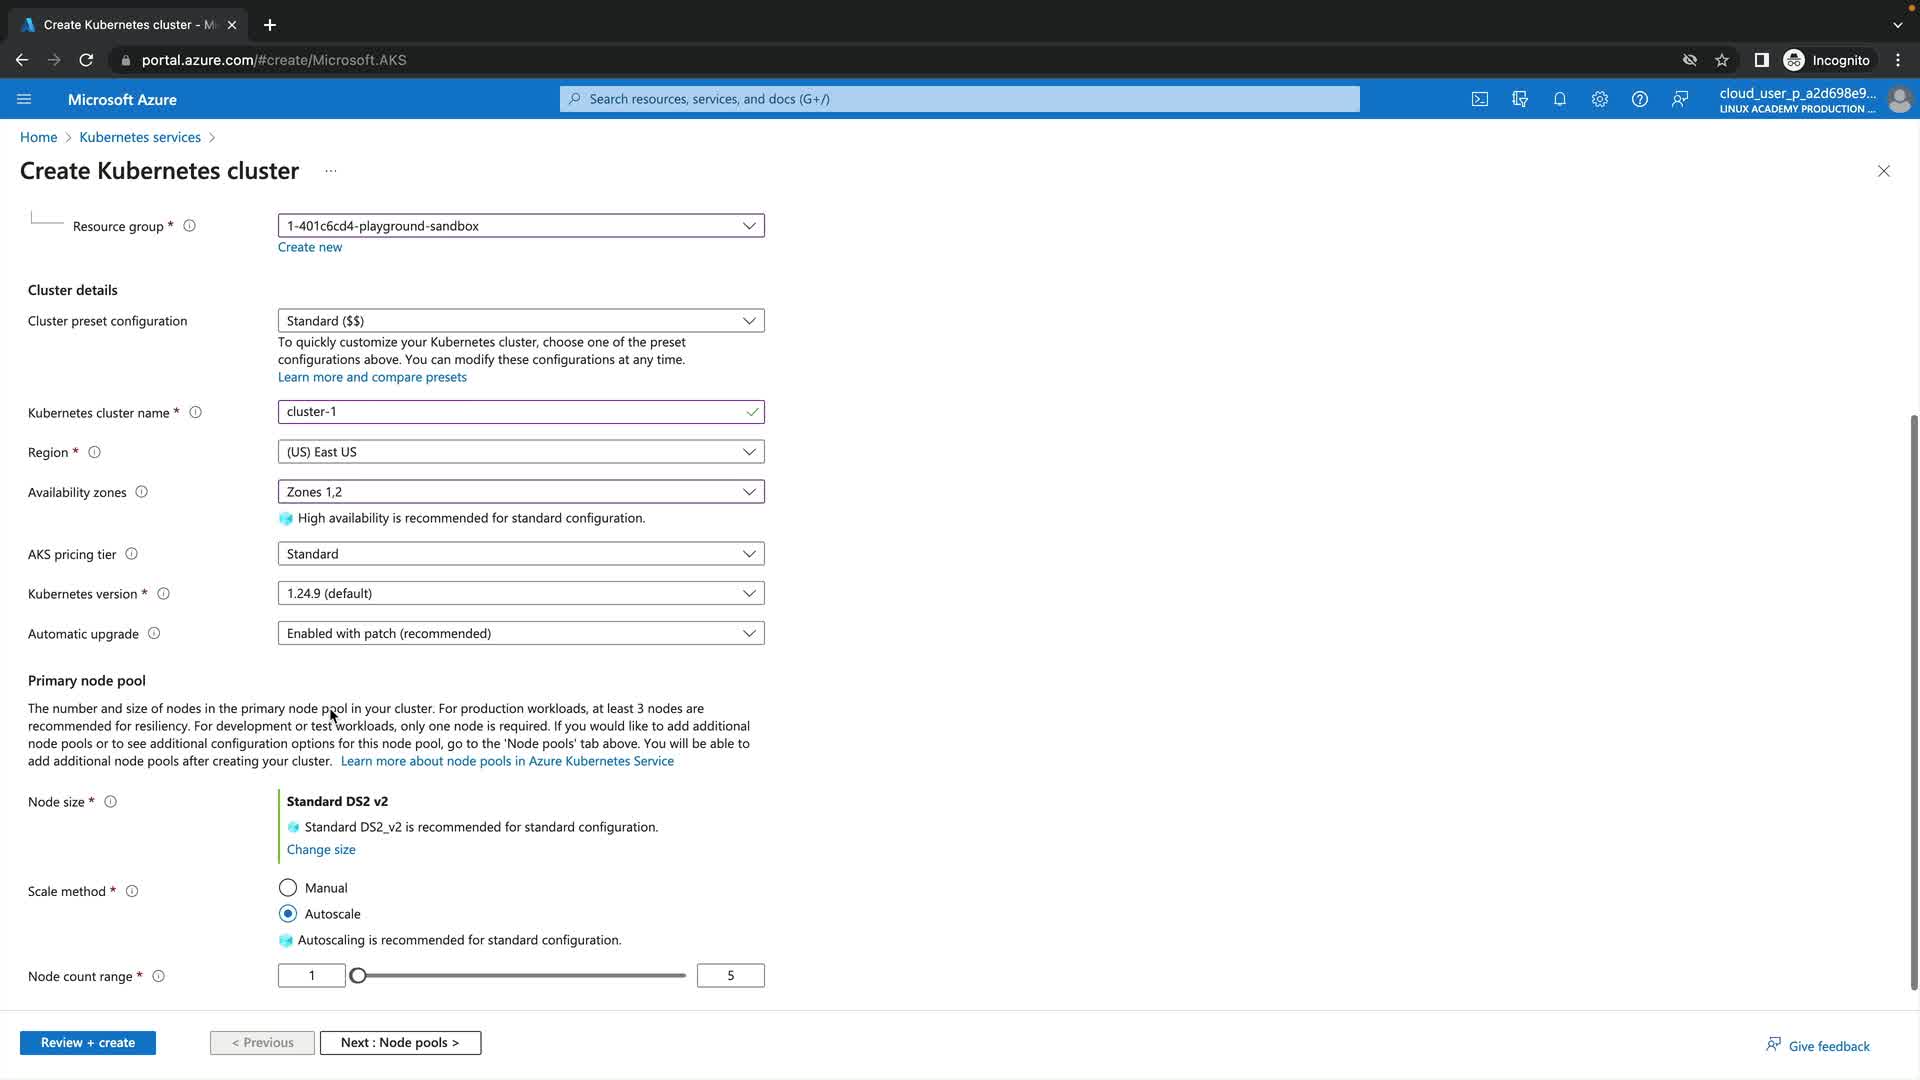This screenshot has height=1080, width=1920.
Task: Click the Kubernetes cluster name field
Action: pos(510,412)
